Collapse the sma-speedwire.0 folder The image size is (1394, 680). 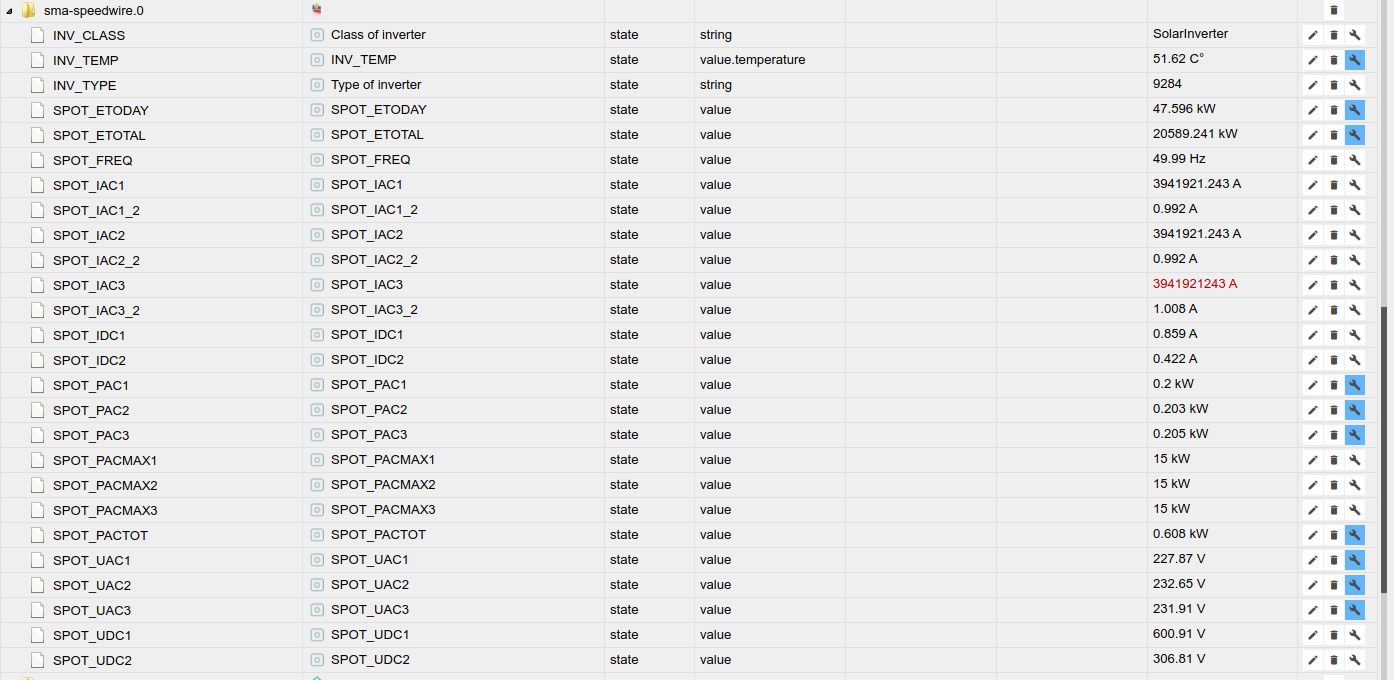click(9, 10)
